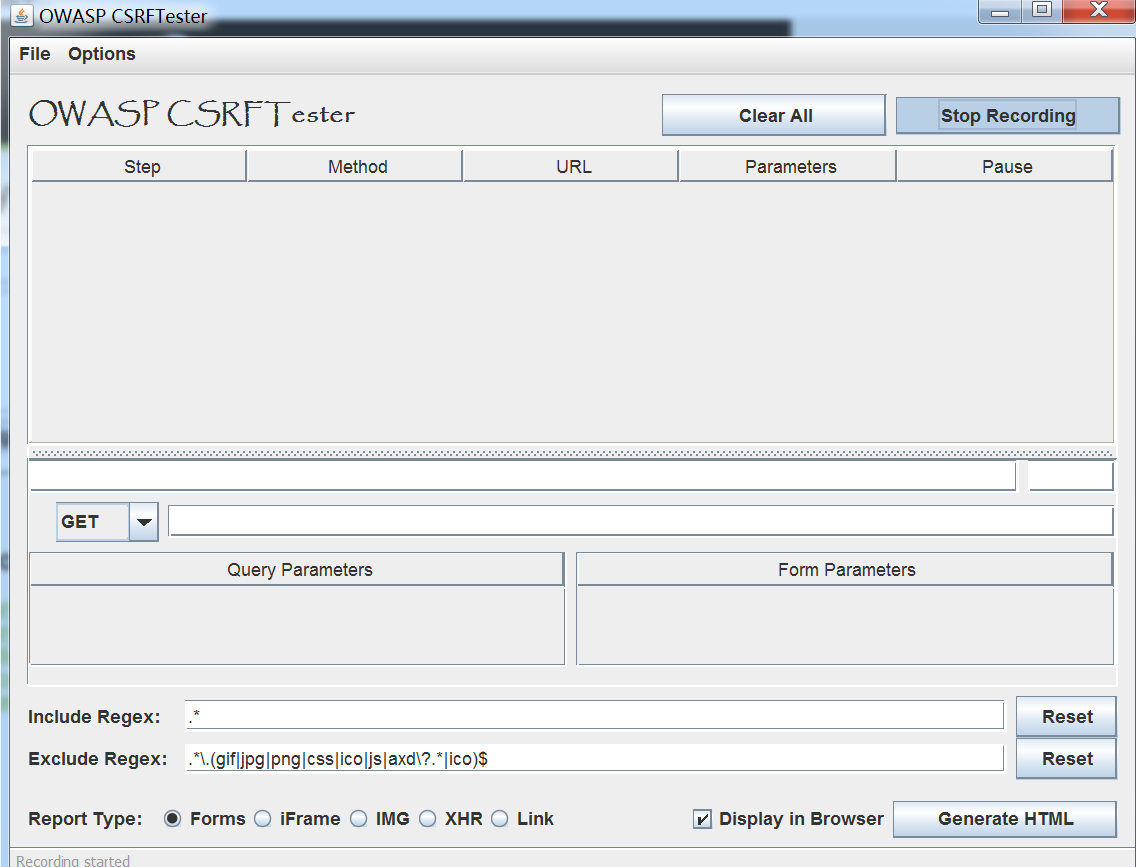Click the Stop Recording button

click(x=1008, y=115)
